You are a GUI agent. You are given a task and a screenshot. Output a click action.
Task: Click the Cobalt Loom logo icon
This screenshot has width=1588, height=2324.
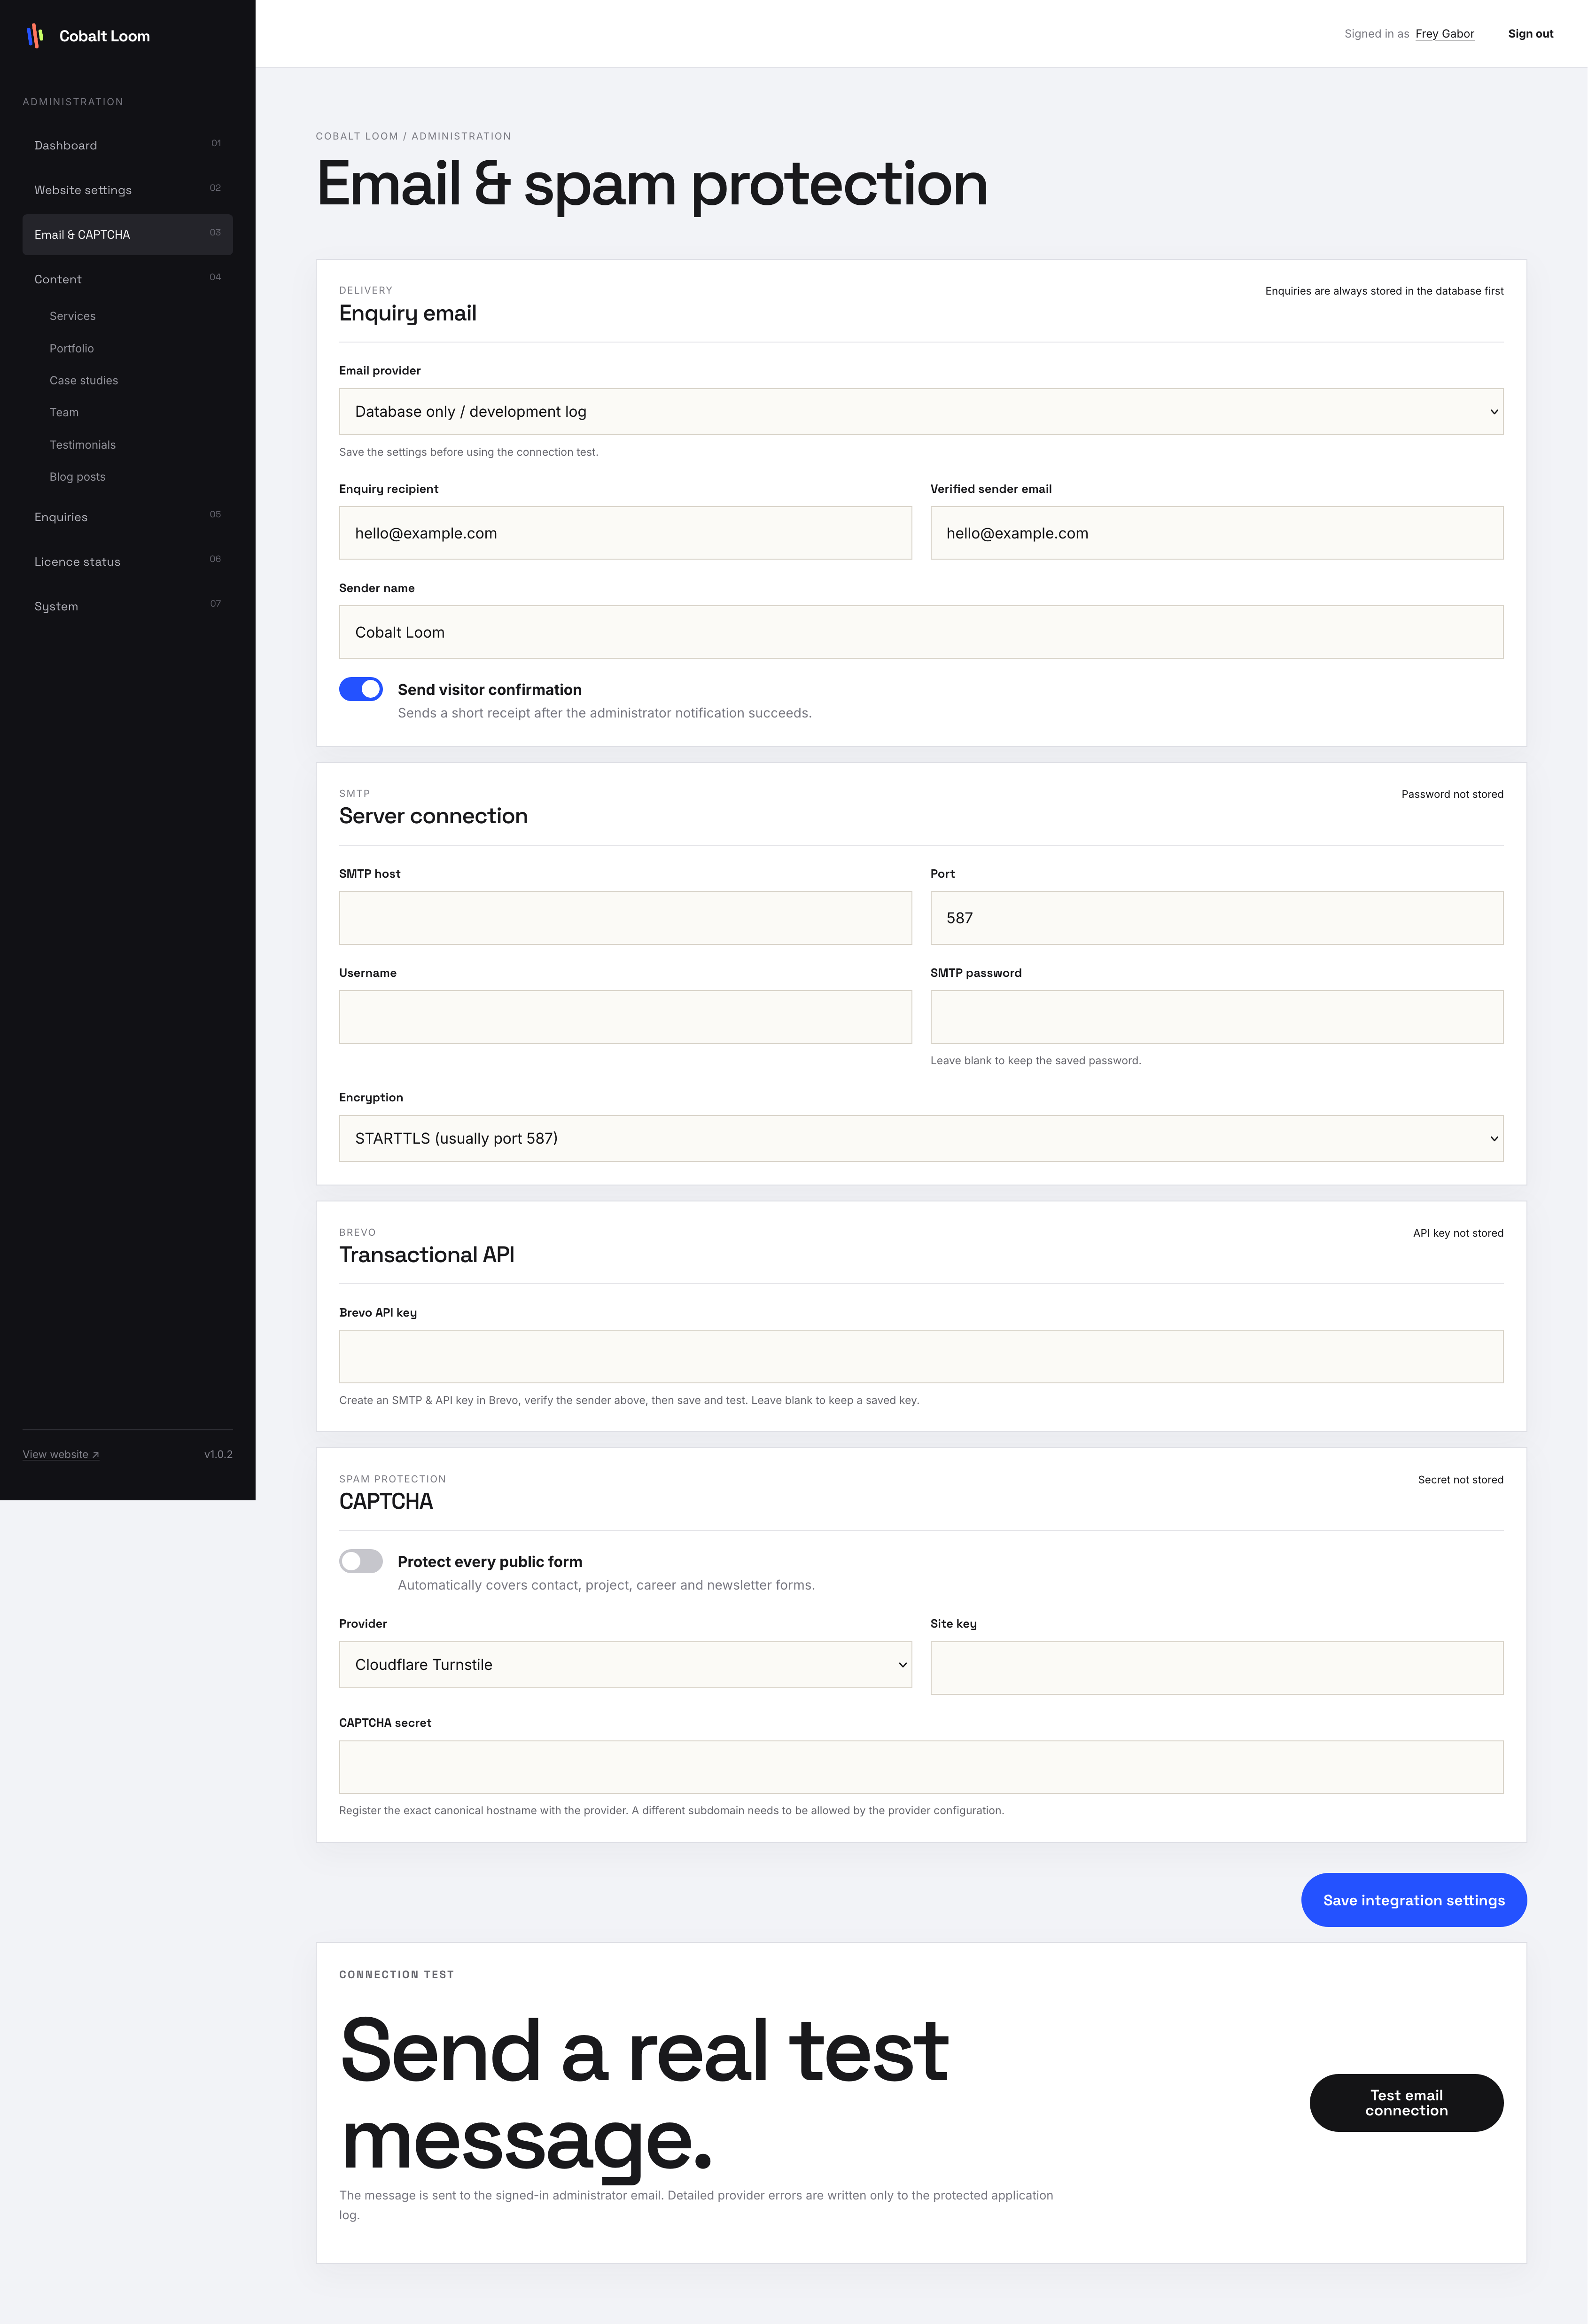35,36
